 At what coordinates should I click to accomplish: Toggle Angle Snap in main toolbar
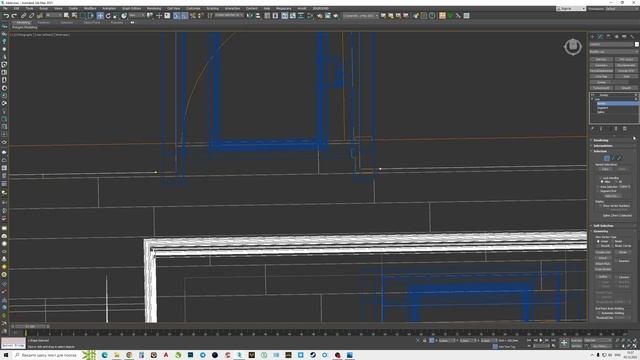(x=185, y=16)
